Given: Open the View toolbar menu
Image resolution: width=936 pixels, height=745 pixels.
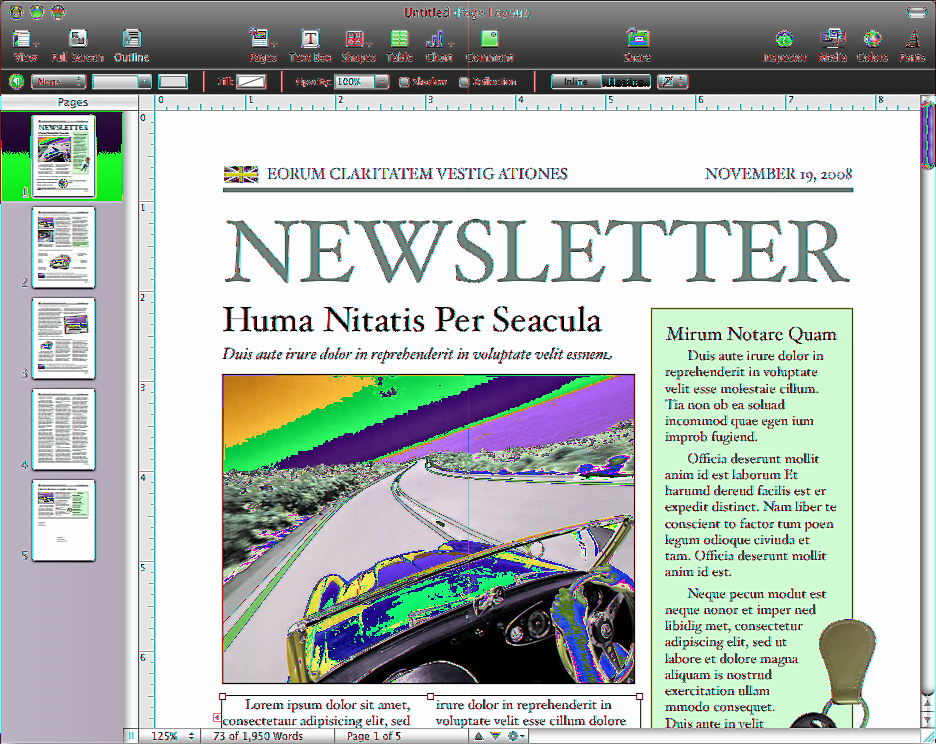Looking at the screenshot, I should [x=25, y=45].
